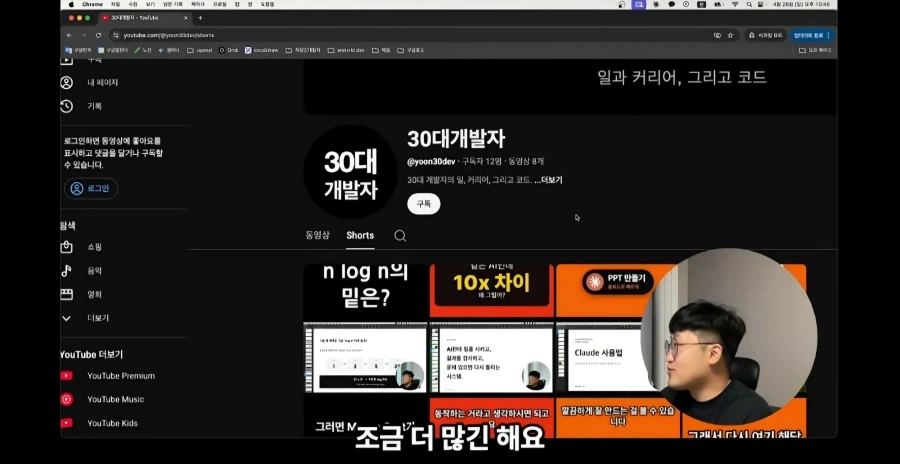Click the 로그인 sign-in button
The image size is (900, 464).
(x=91, y=188)
